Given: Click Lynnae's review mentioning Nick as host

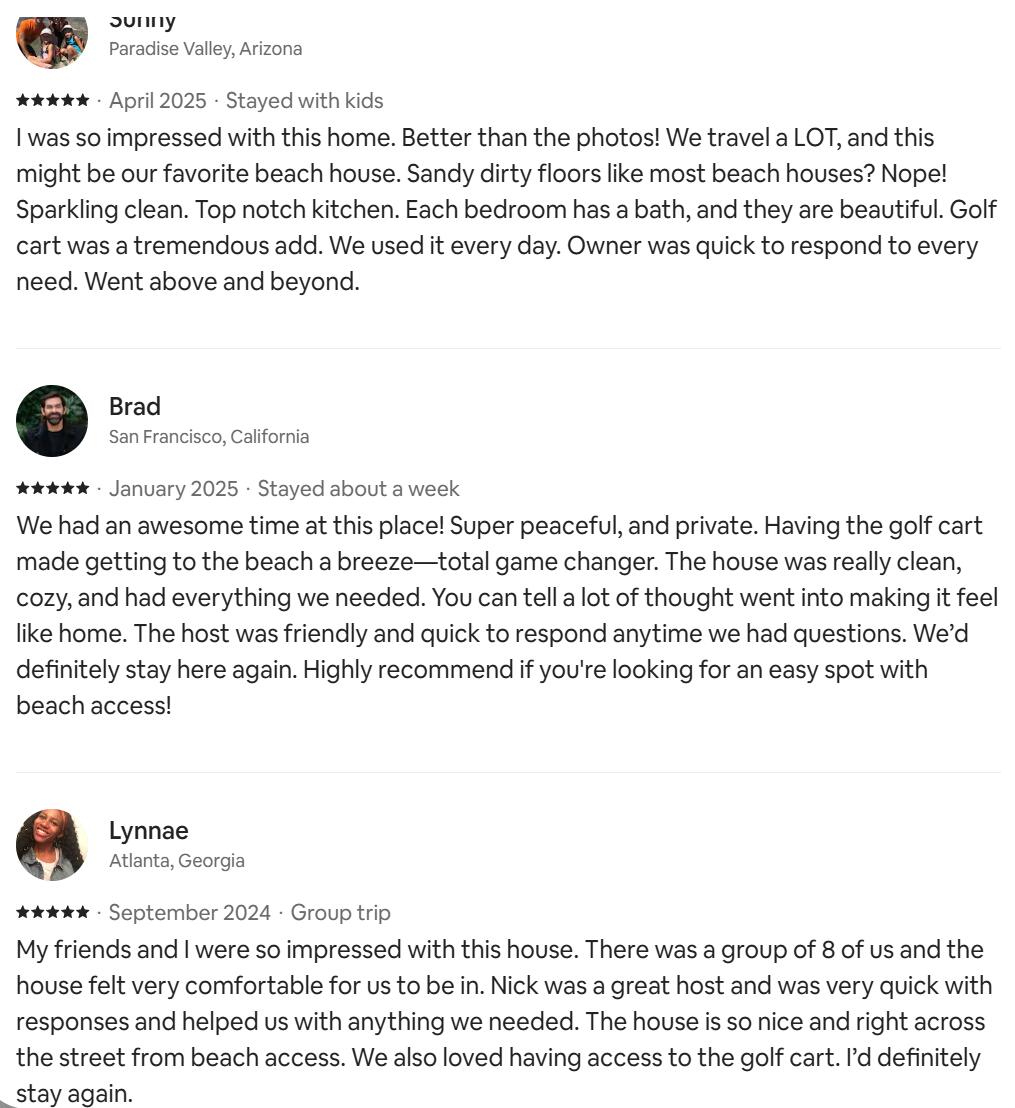Looking at the screenshot, I should pyautogui.click(x=505, y=1021).
